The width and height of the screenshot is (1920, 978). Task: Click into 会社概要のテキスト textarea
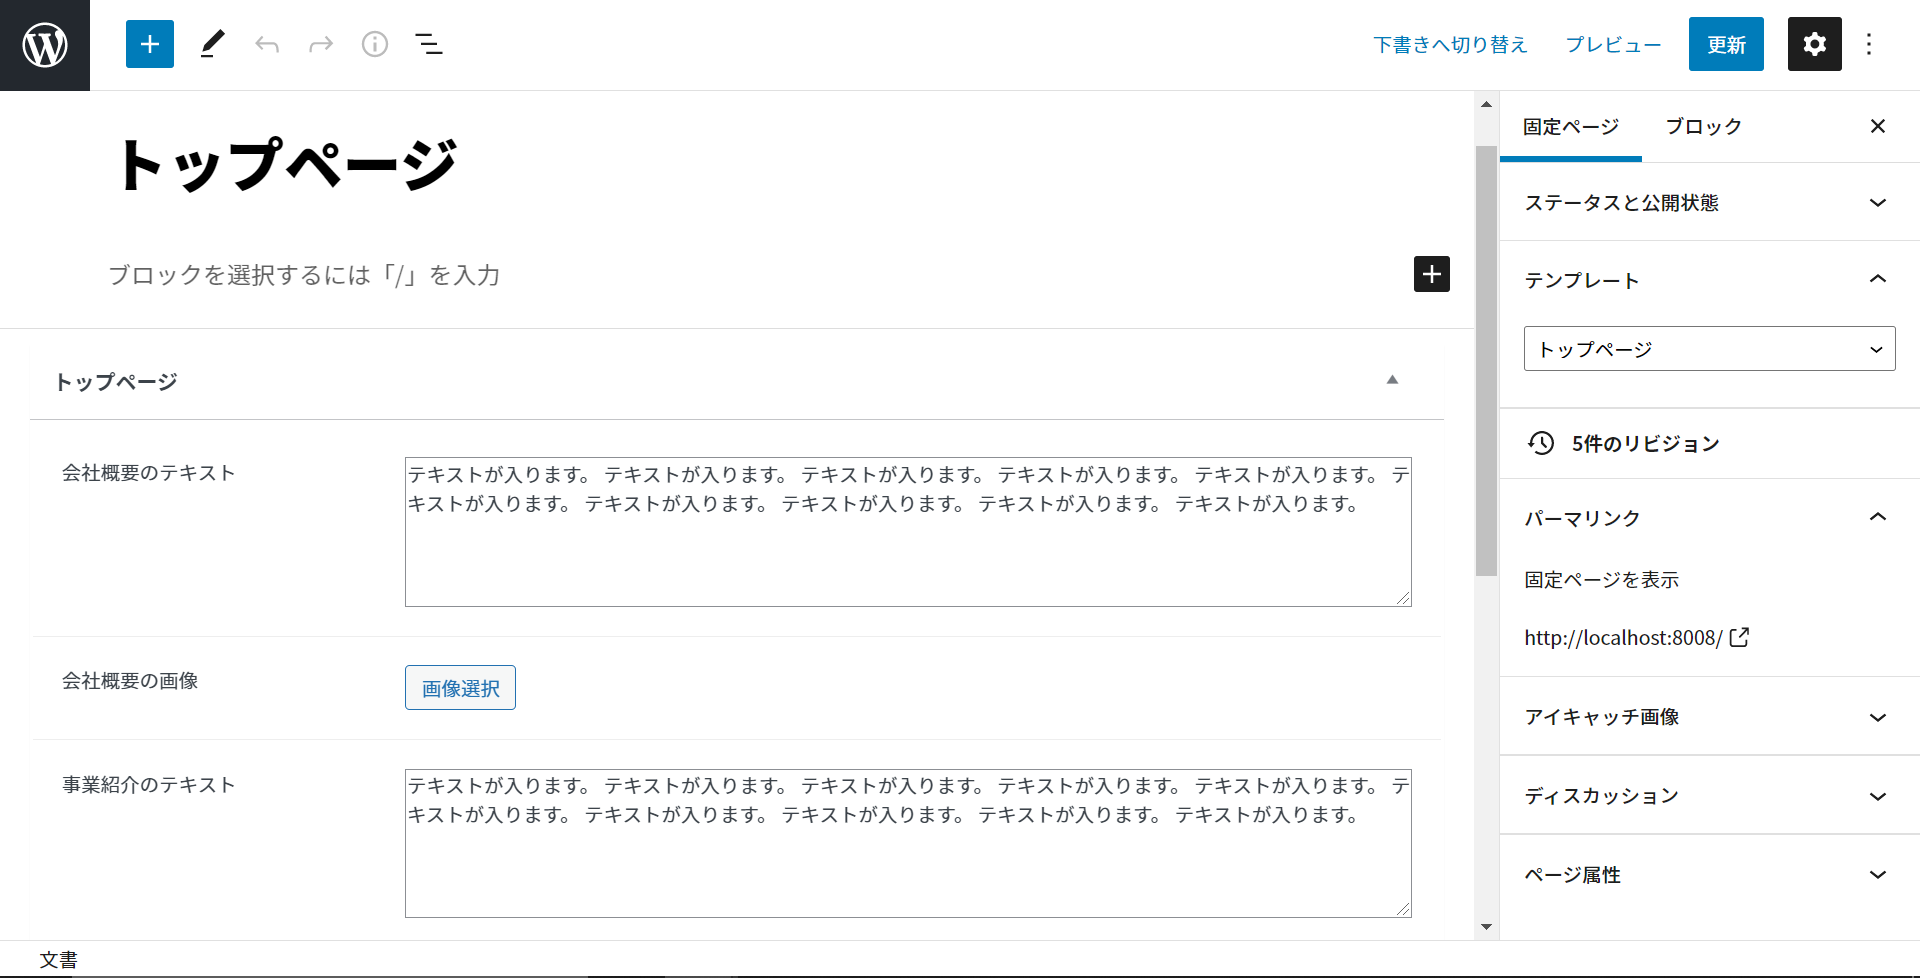[907, 550]
